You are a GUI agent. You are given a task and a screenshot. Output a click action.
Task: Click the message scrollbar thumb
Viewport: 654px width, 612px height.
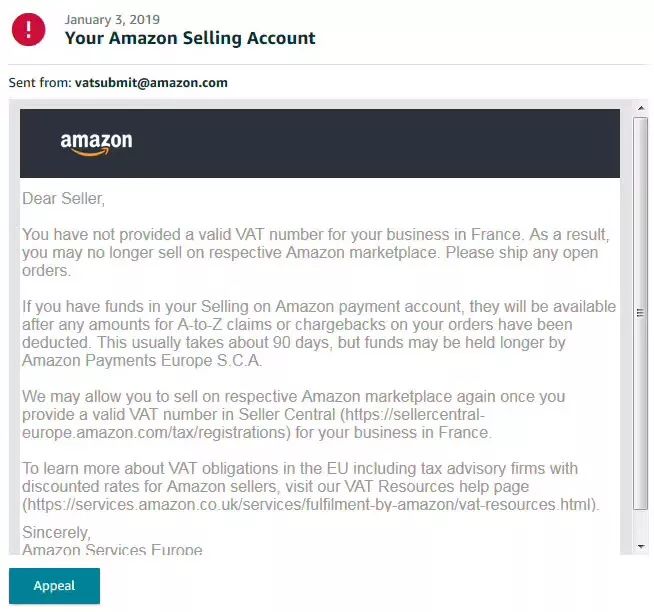click(641, 313)
